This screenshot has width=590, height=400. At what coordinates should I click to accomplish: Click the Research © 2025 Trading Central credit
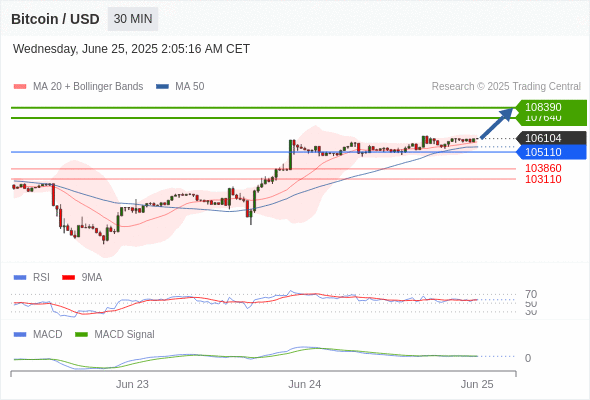pos(506,87)
